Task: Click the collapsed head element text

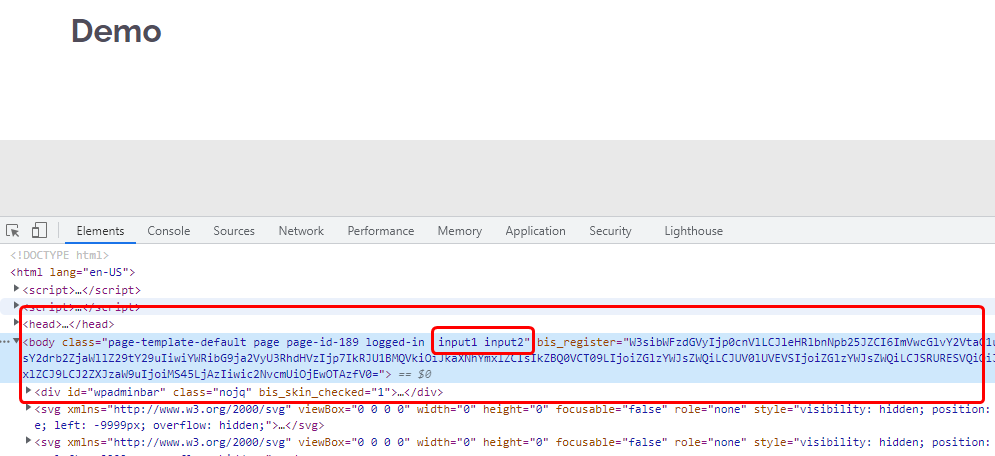Action: 69,324
